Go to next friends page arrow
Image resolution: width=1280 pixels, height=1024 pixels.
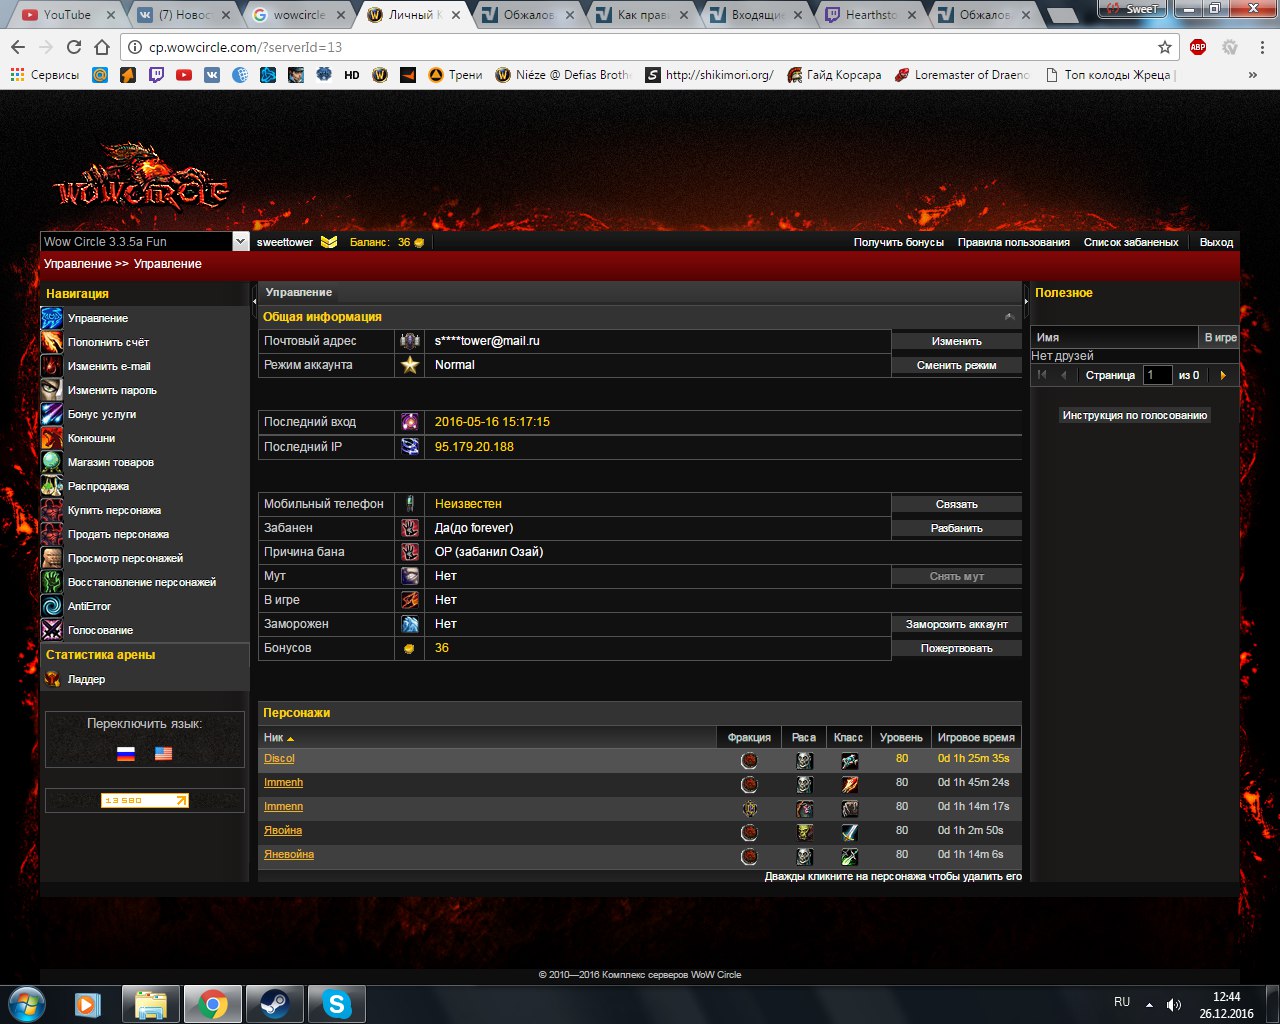click(1222, 375)
